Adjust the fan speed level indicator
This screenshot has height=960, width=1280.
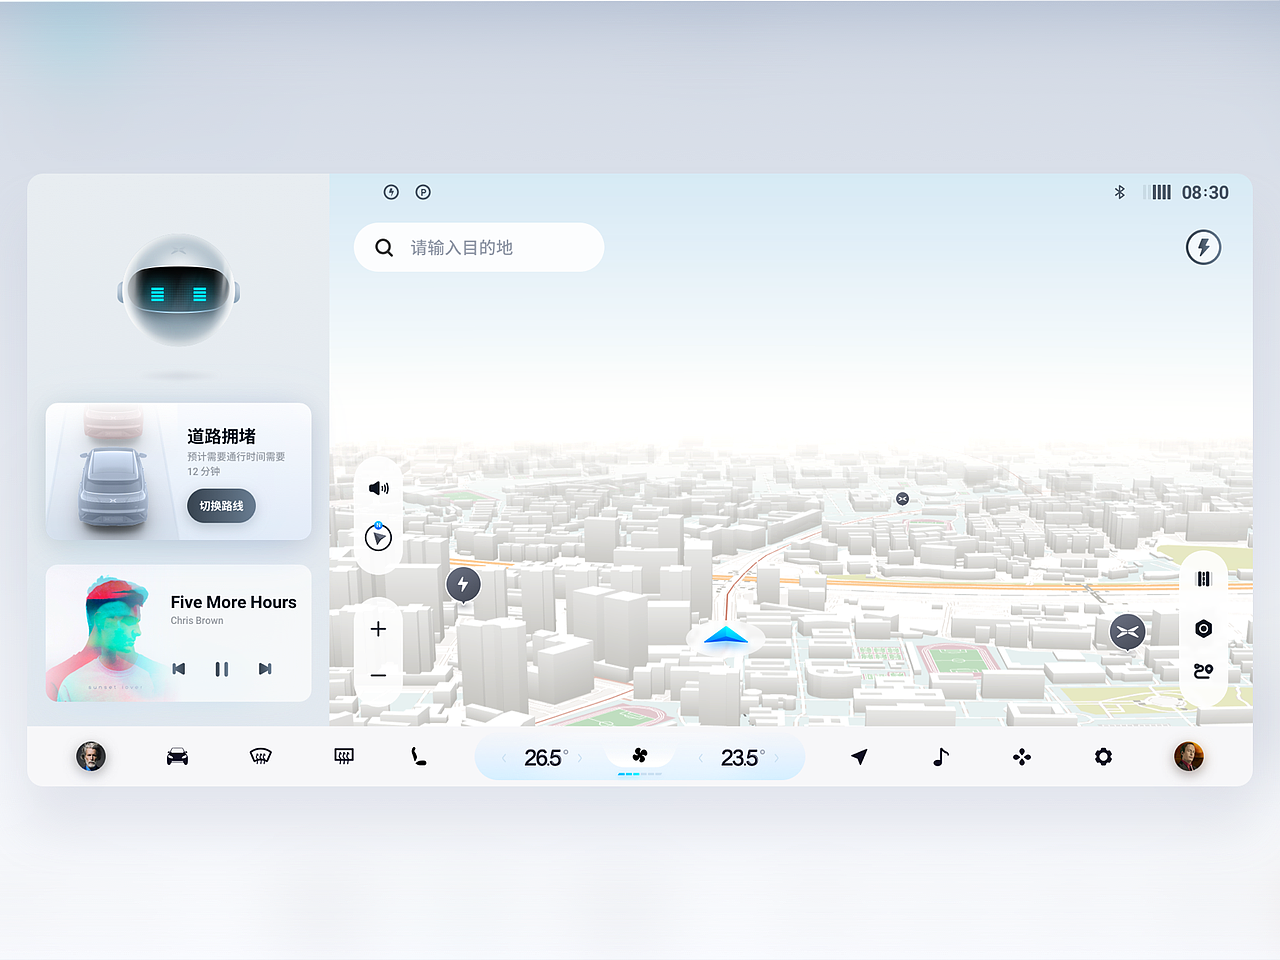(640, 774)
